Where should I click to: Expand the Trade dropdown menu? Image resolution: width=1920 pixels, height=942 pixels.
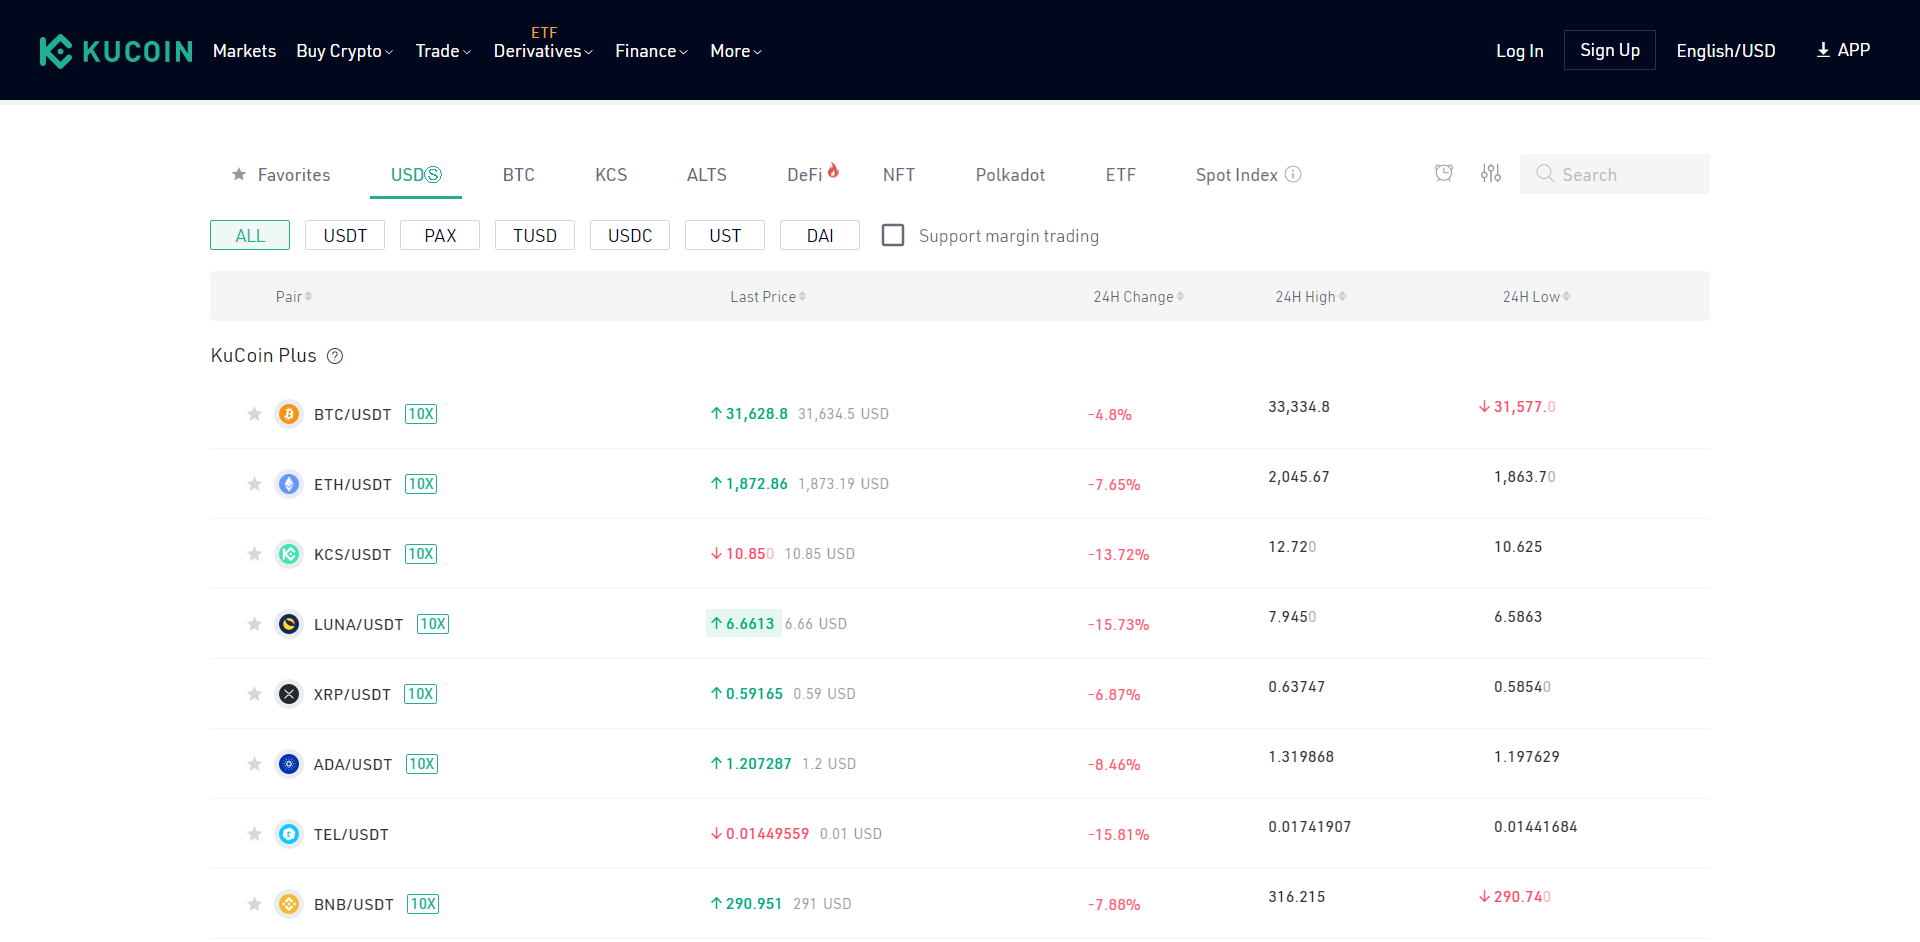click(x=442, y=51)
